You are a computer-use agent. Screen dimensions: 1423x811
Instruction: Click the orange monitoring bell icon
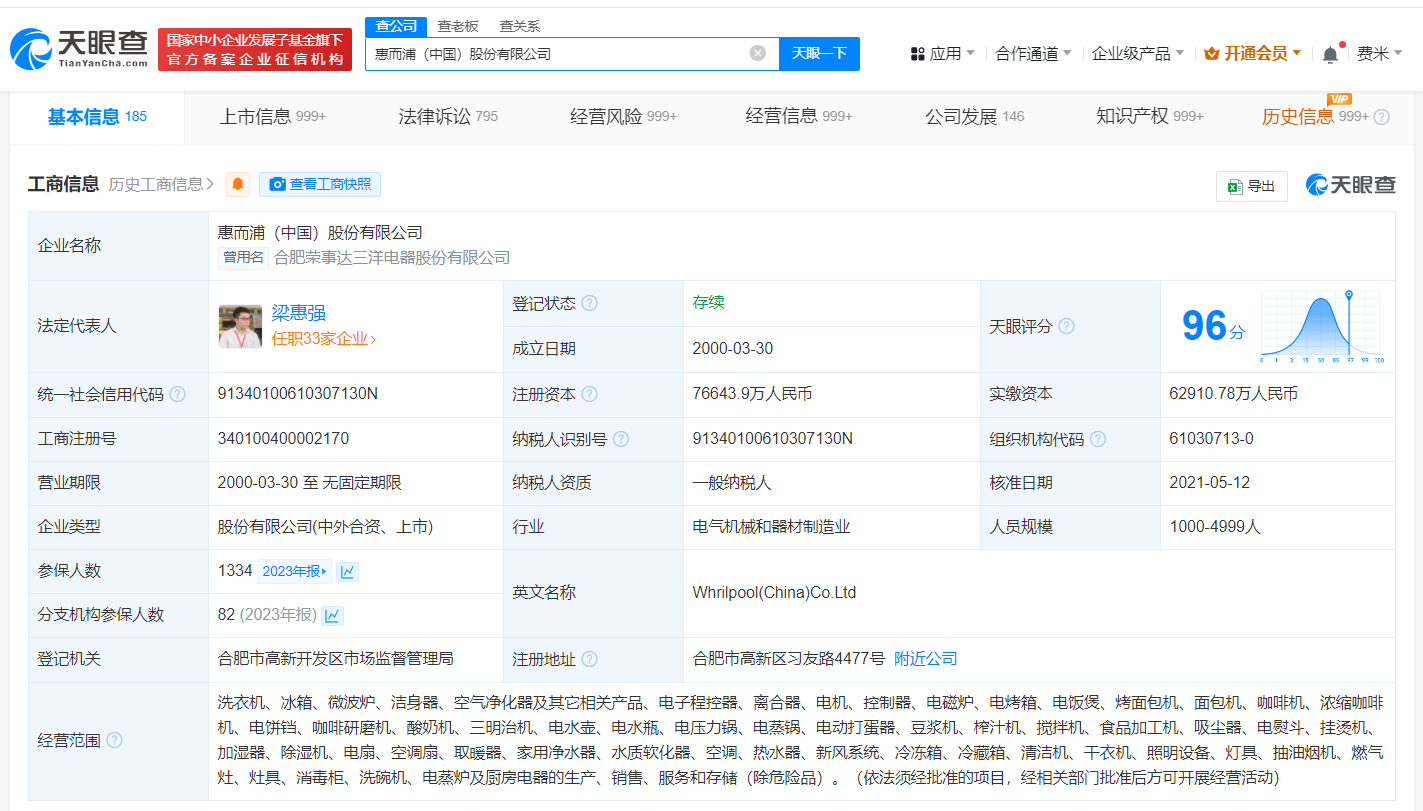pyautogui.click(x=238, y=184)
